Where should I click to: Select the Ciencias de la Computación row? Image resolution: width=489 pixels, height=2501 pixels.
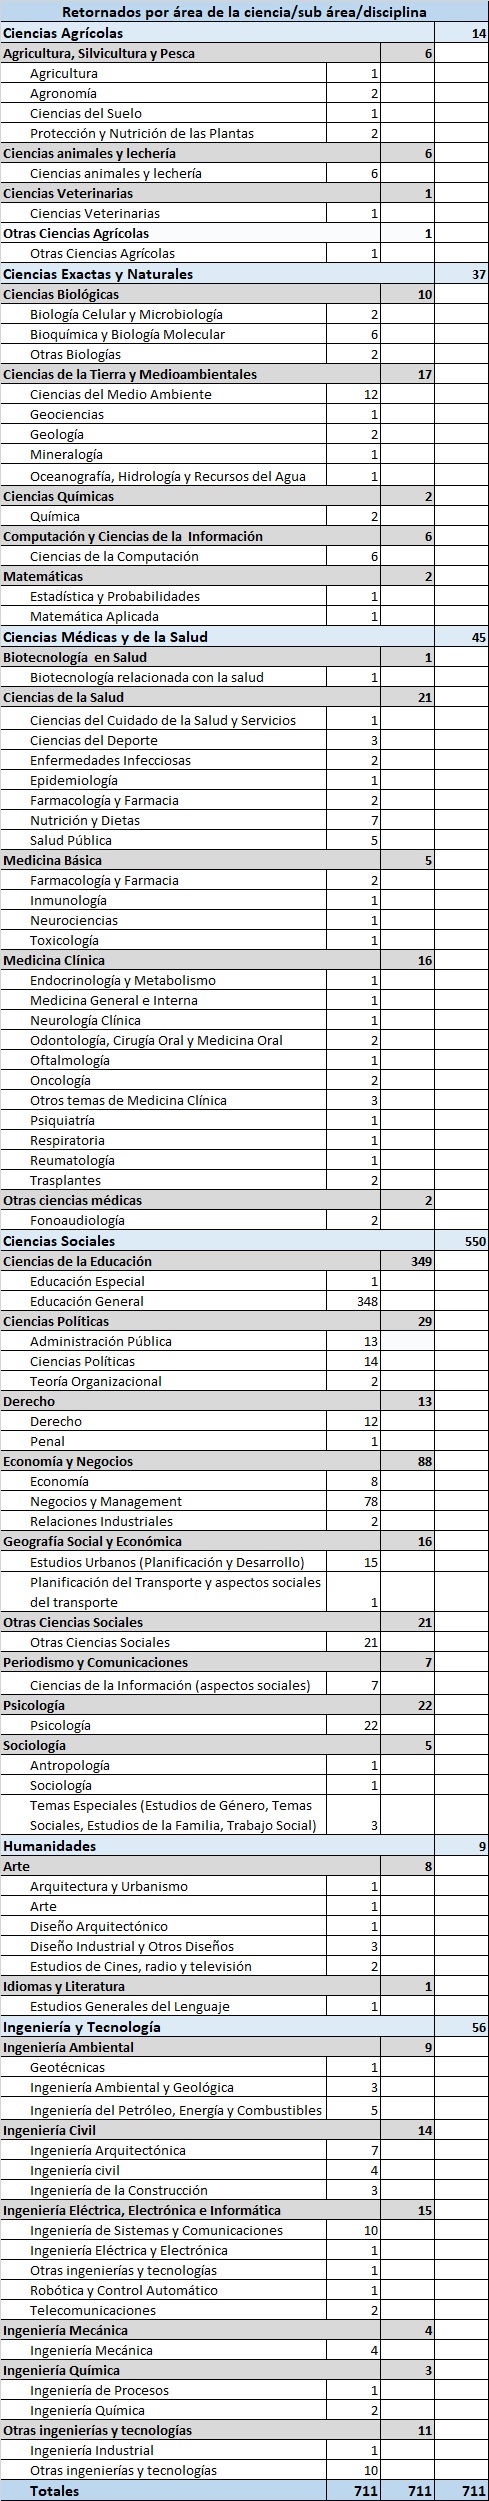click(244, 556)
